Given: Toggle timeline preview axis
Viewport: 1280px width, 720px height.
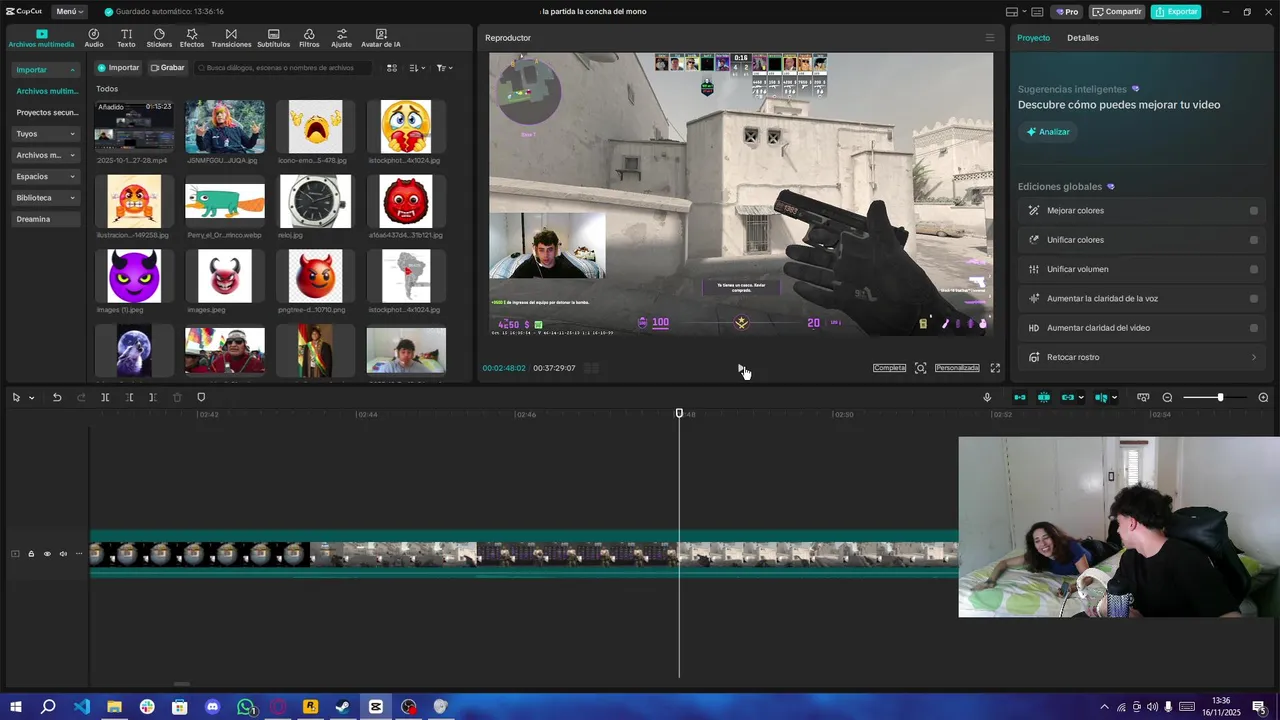Looking at the screenshot, I should [1101, 398].
